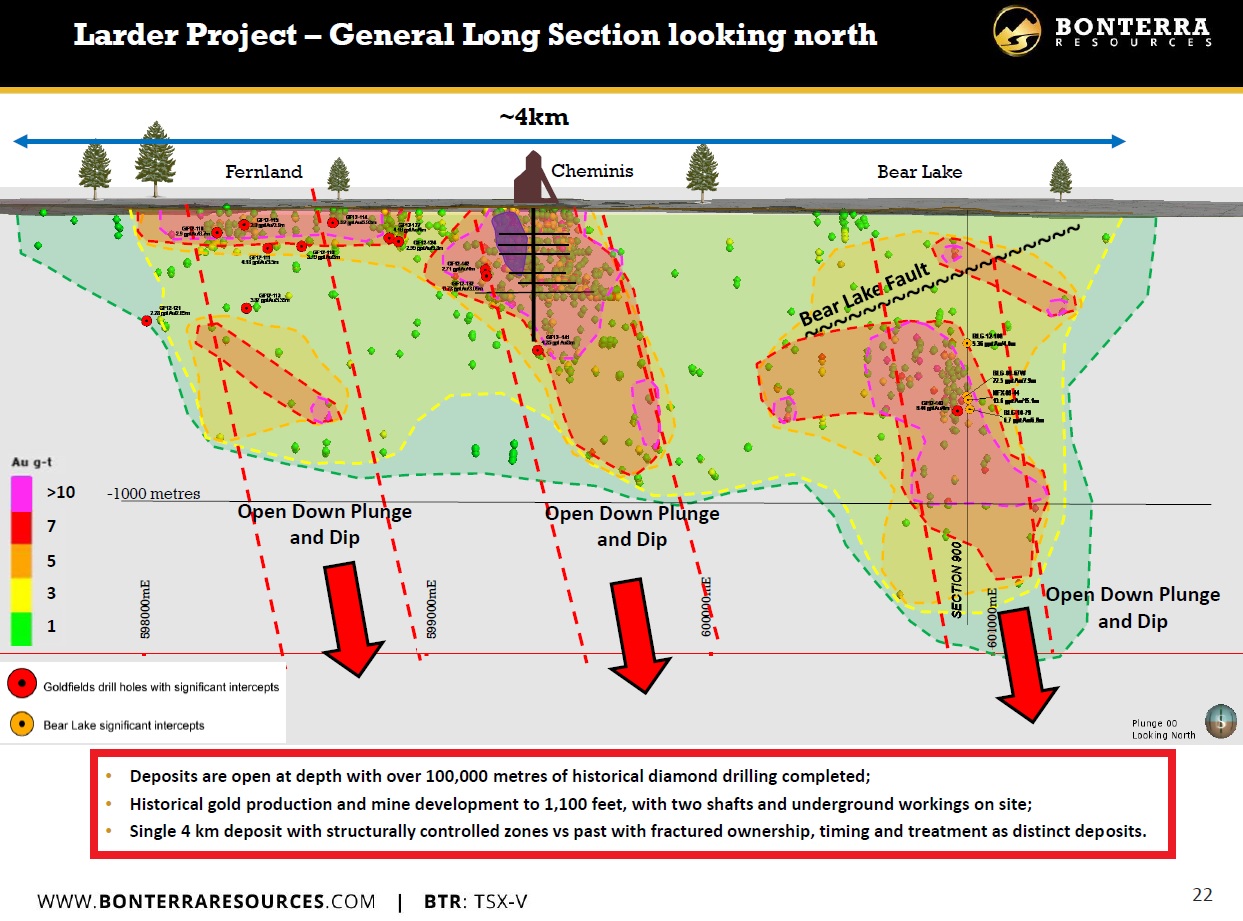Click the Fernland zone label
The image size is (1243, 921).
(x=264, y=172)
